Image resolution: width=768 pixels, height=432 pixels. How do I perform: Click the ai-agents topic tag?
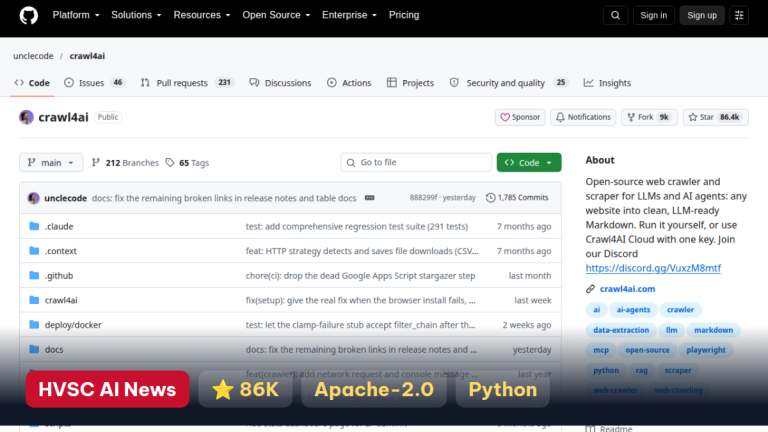pyautogui.click(x=633, y=310)
